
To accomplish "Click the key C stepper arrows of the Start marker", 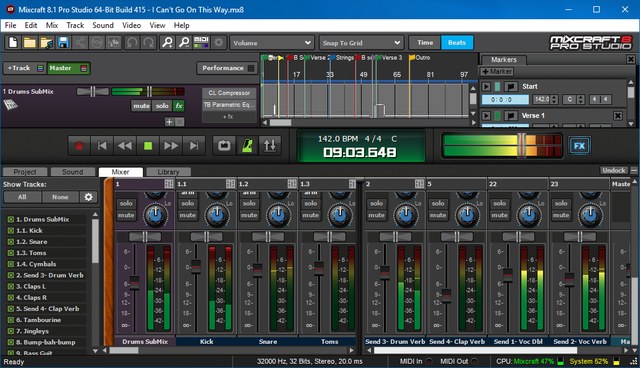I will point(581,99).
